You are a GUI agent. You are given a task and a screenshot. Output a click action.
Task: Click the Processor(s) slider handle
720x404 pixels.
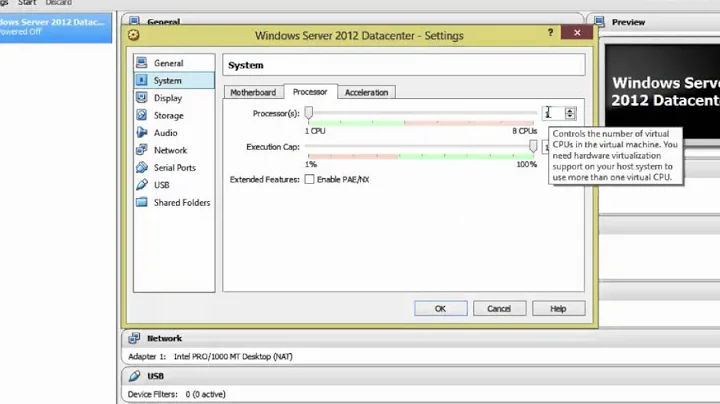click(x=309, y=112)
